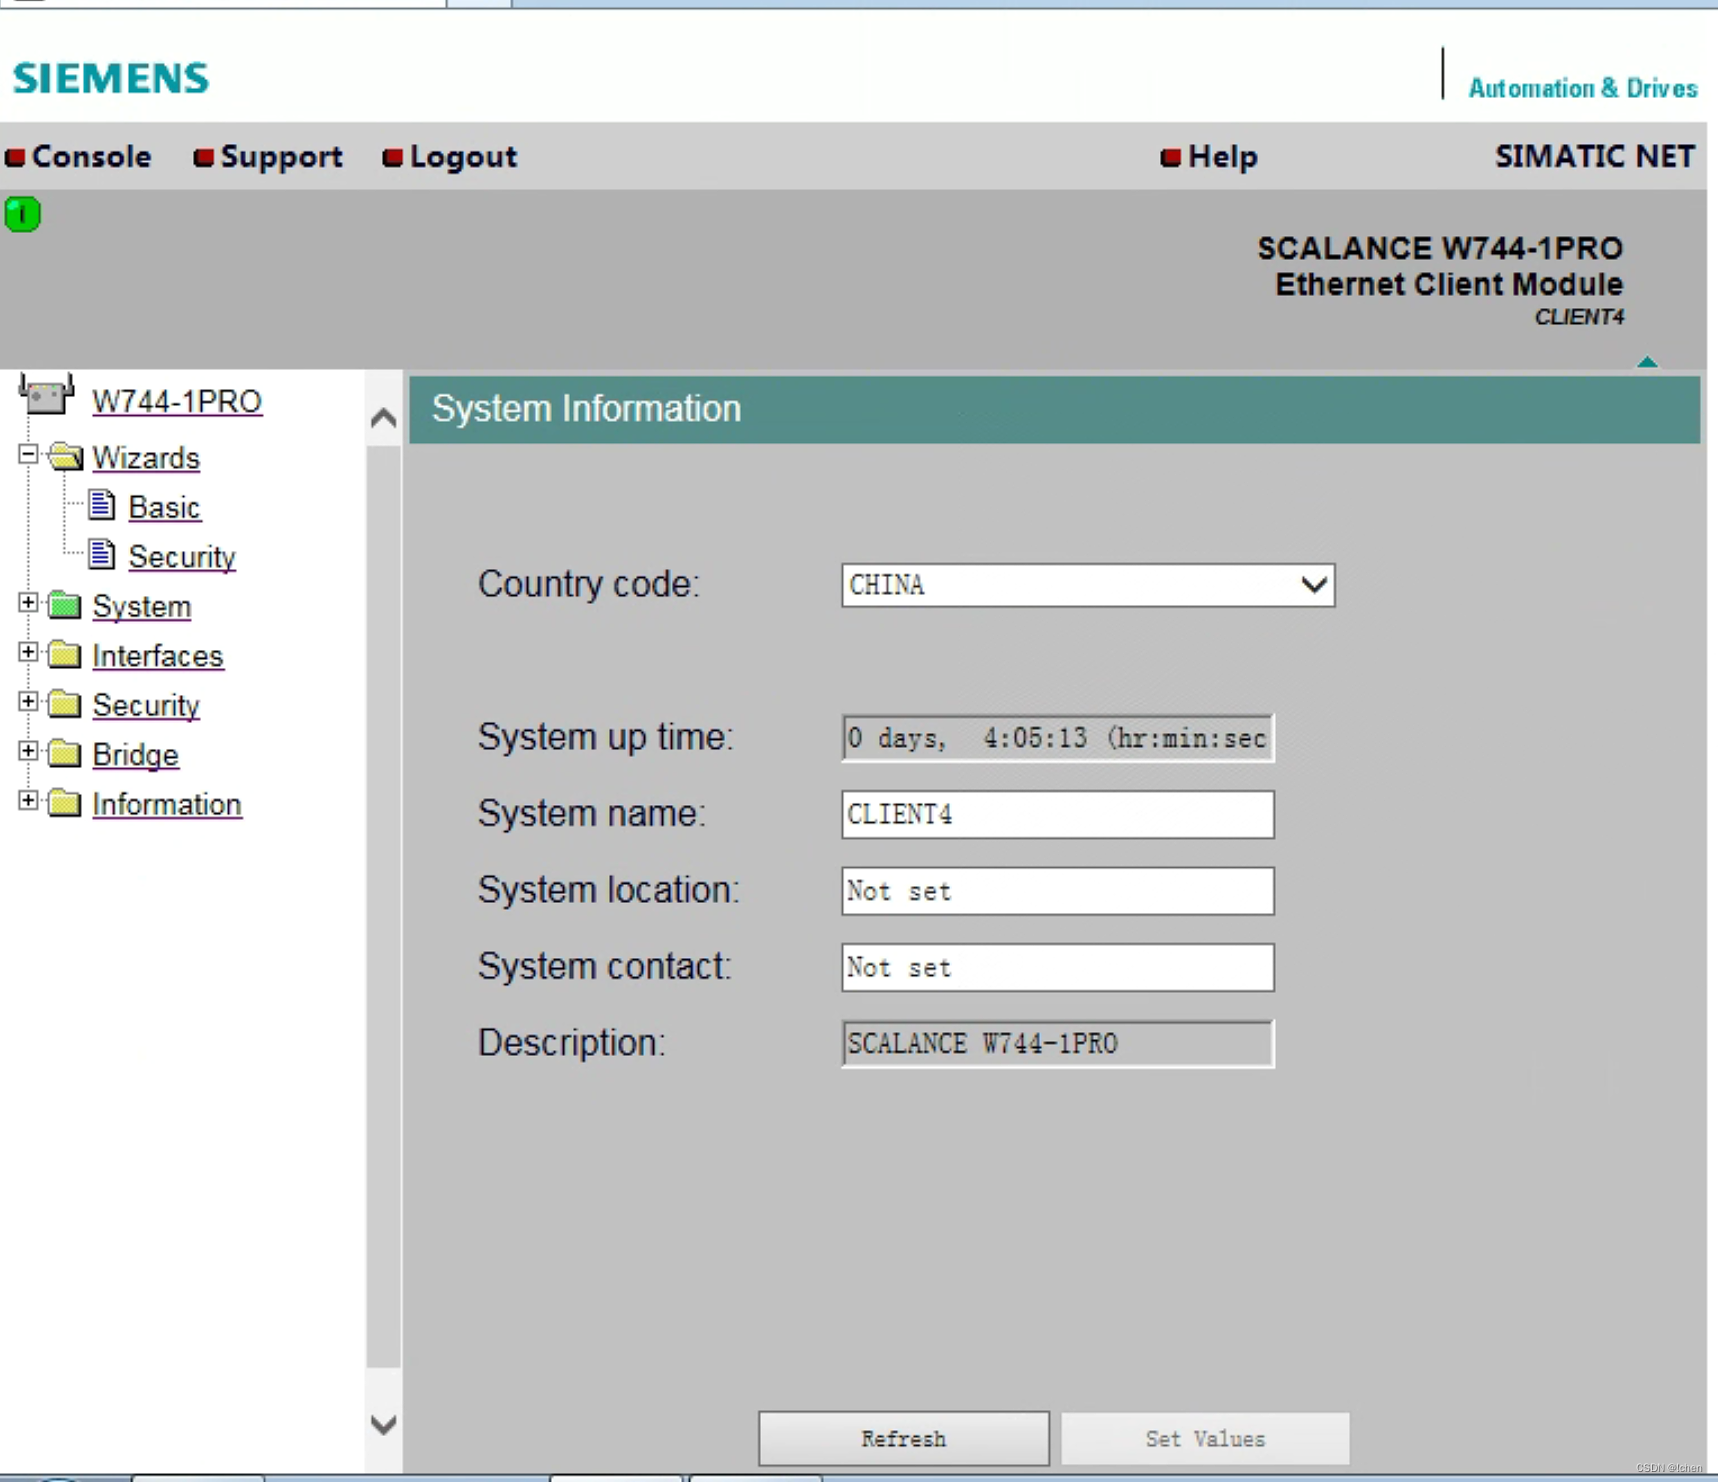Open the Support menu item

(x=269, y=157)
